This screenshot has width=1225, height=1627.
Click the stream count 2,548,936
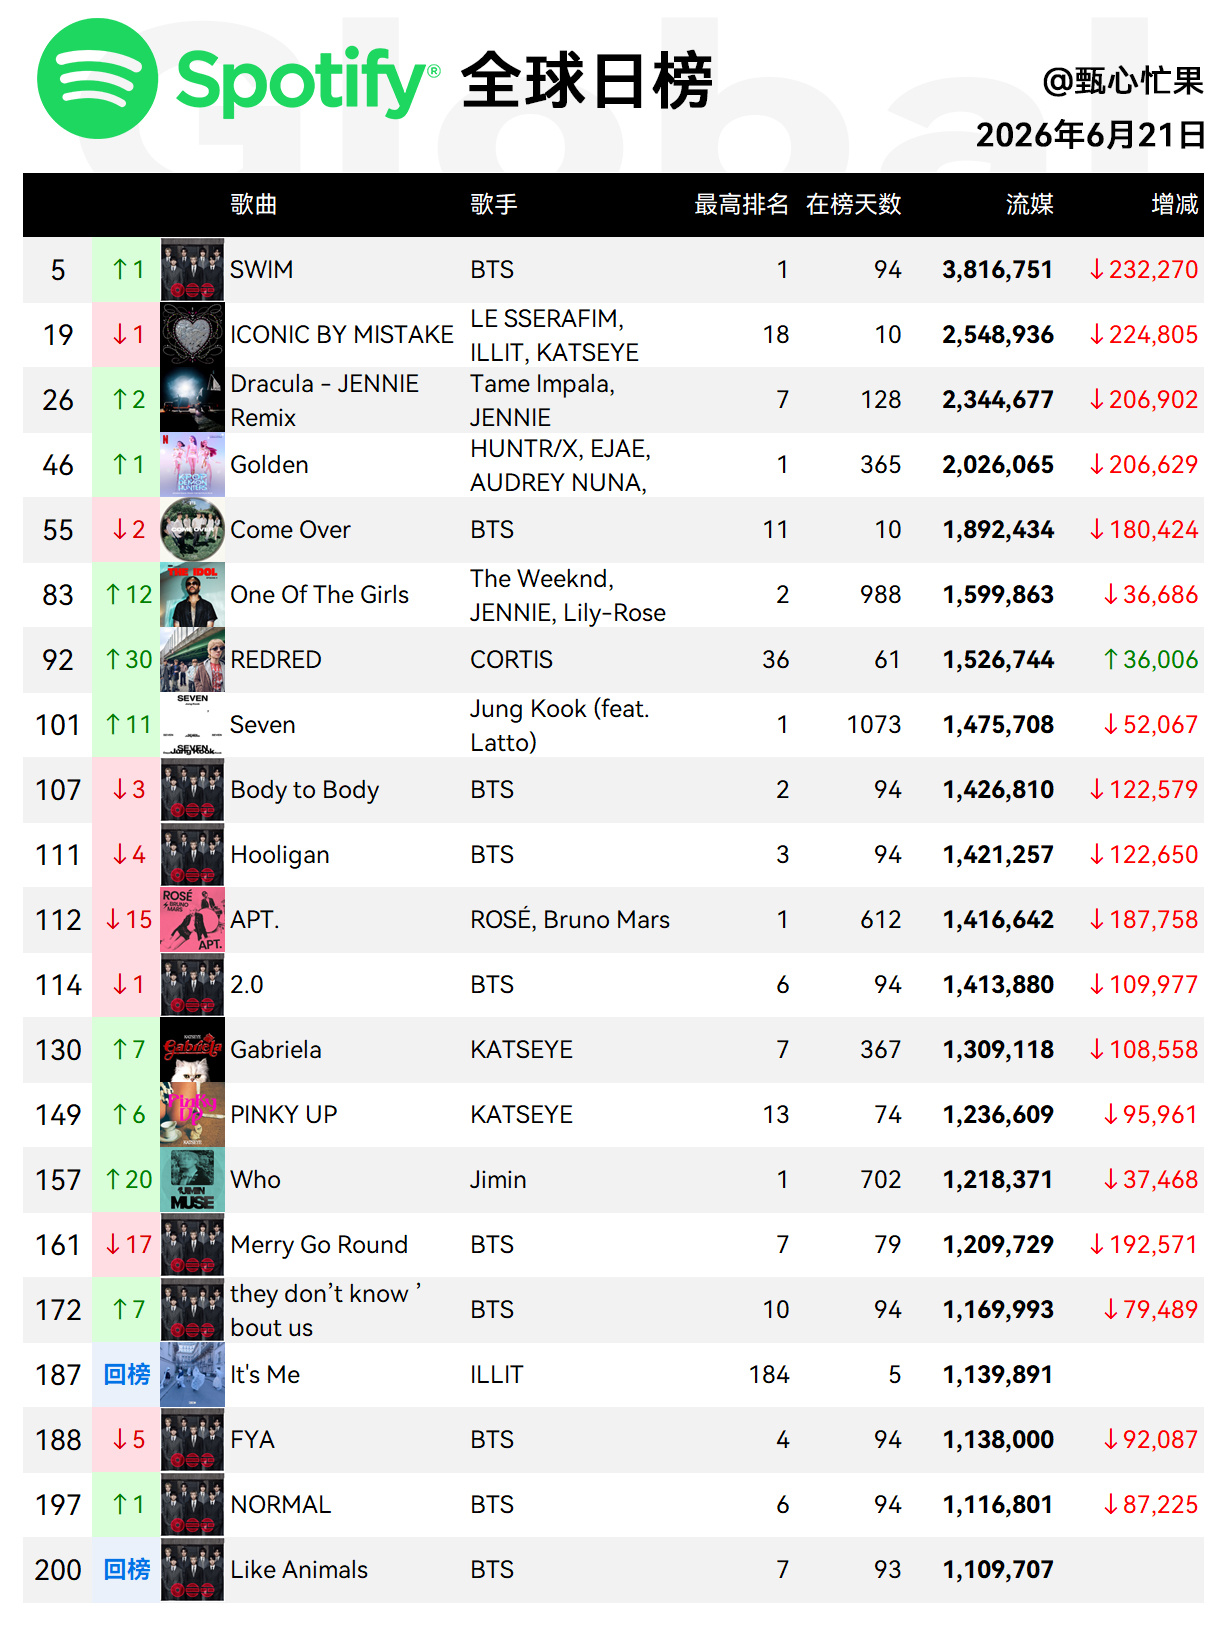[998, 335]
